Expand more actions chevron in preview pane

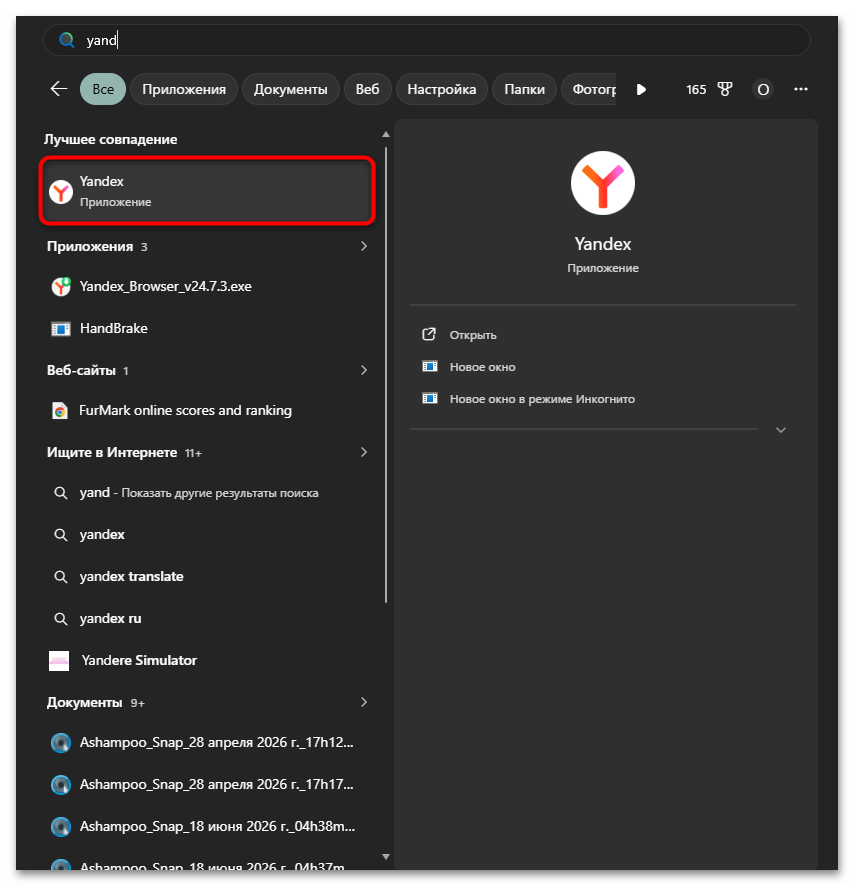coord(781,430)
